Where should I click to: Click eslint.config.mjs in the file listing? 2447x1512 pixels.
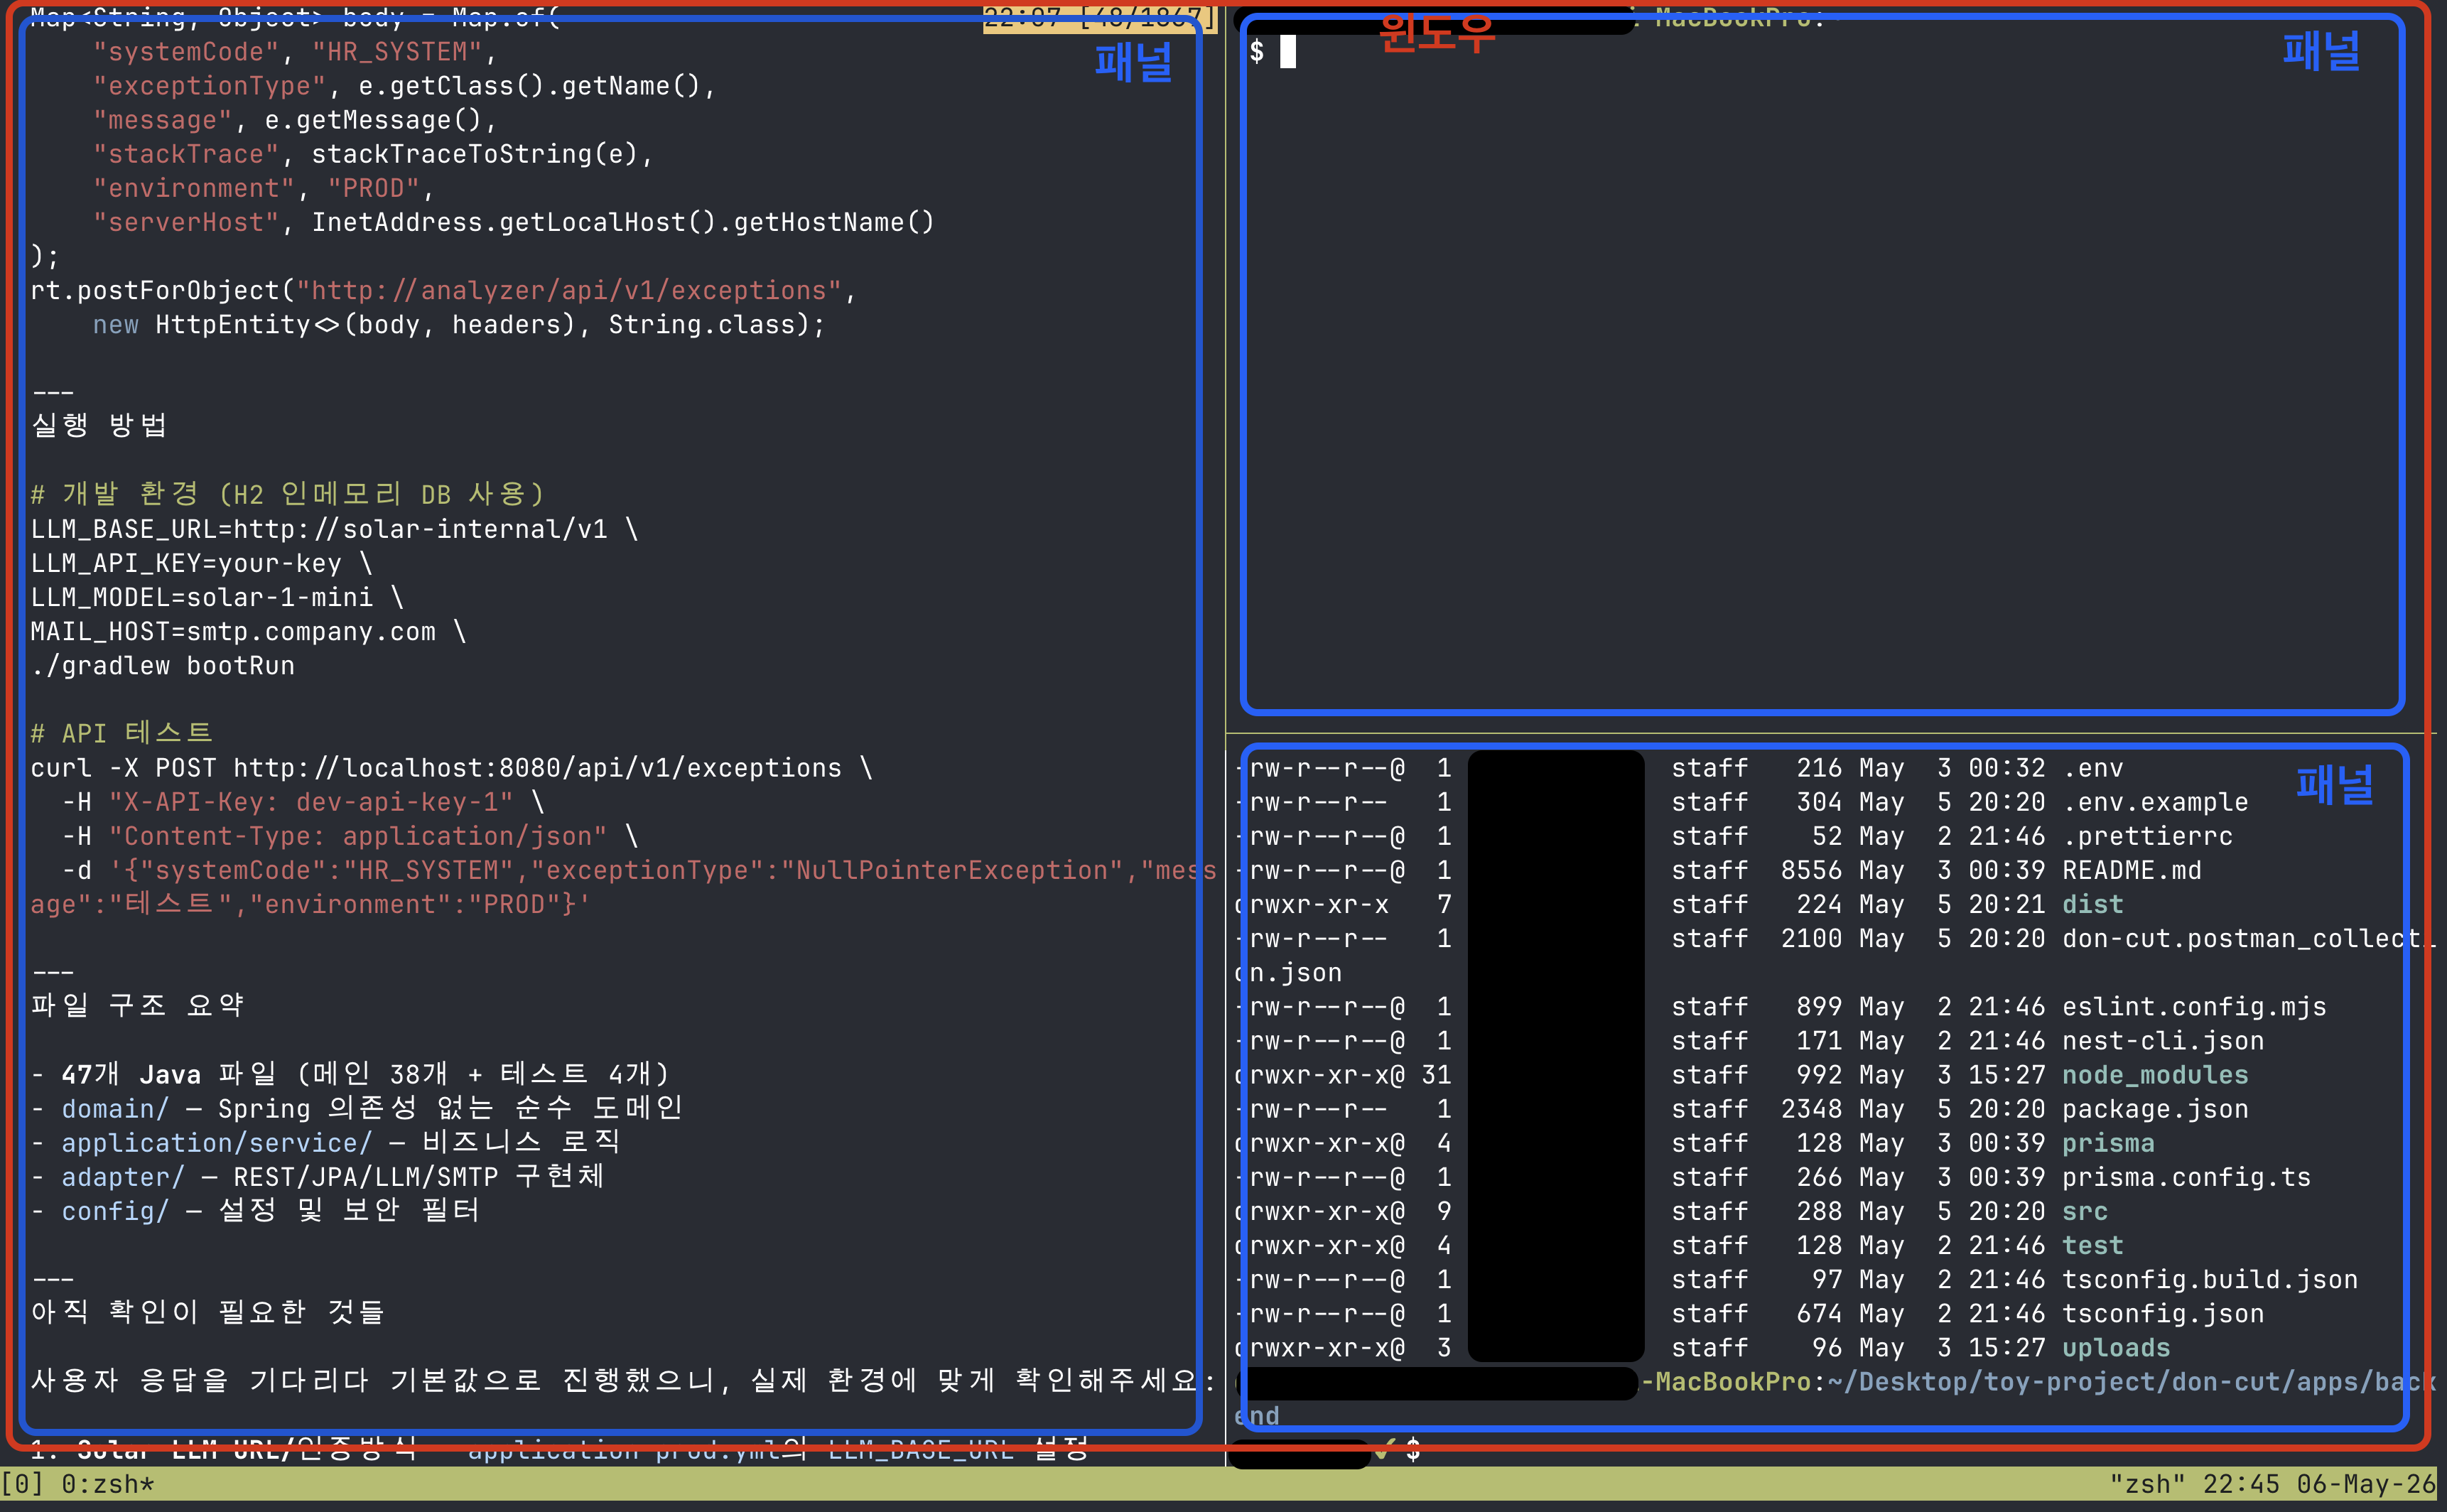tap(2194, 1006)
